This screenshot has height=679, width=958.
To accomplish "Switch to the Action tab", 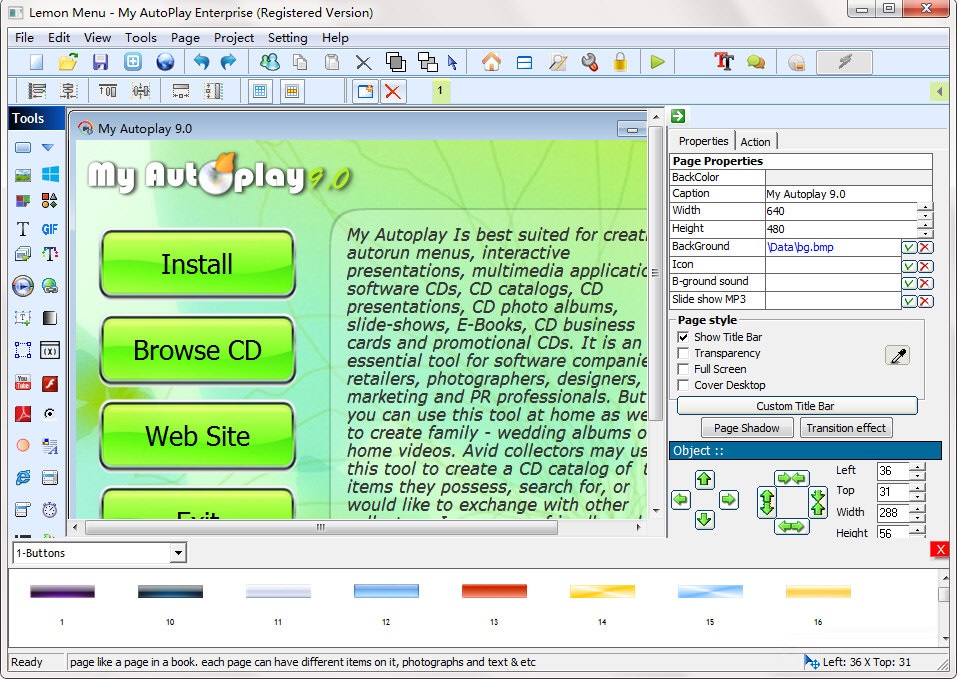I will tap(756, 141).
